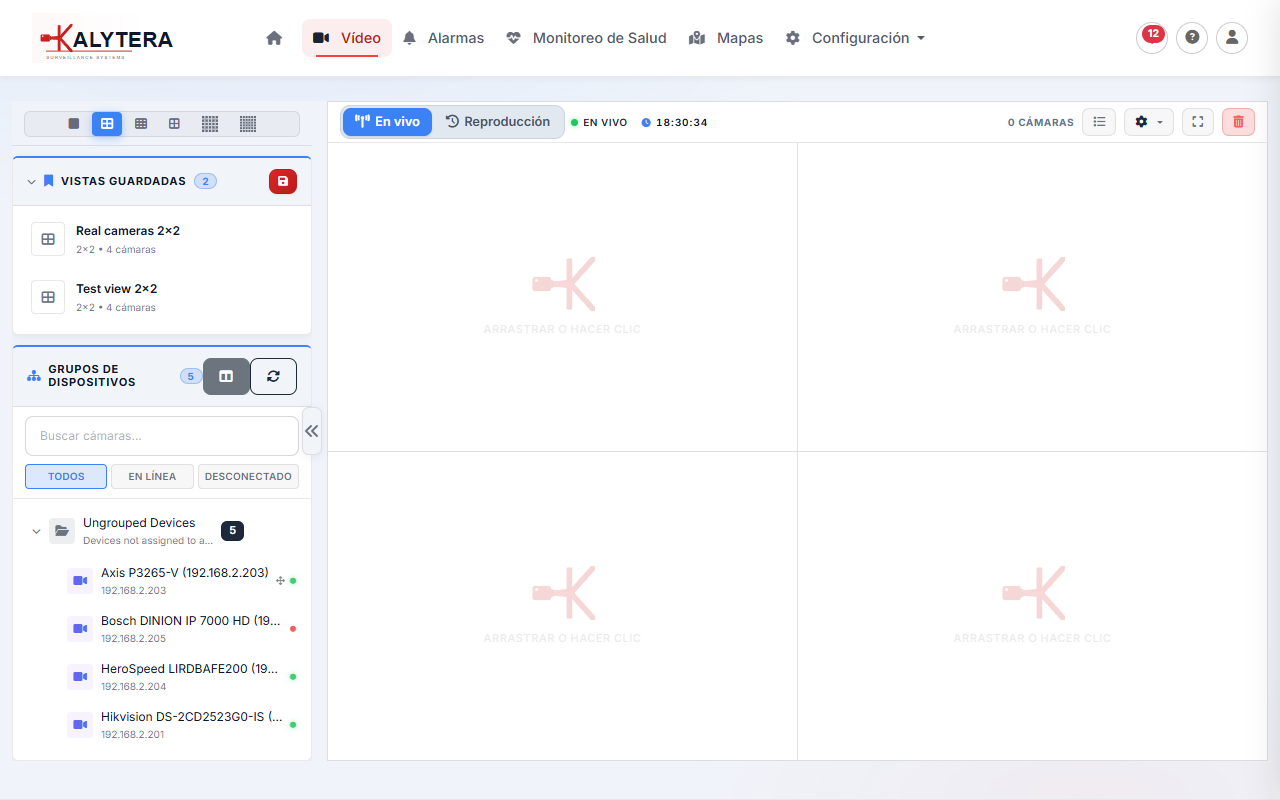Select the fourth layout grid icon
The width and height of the screenshot is (1280, 800).
pos(174,124)
